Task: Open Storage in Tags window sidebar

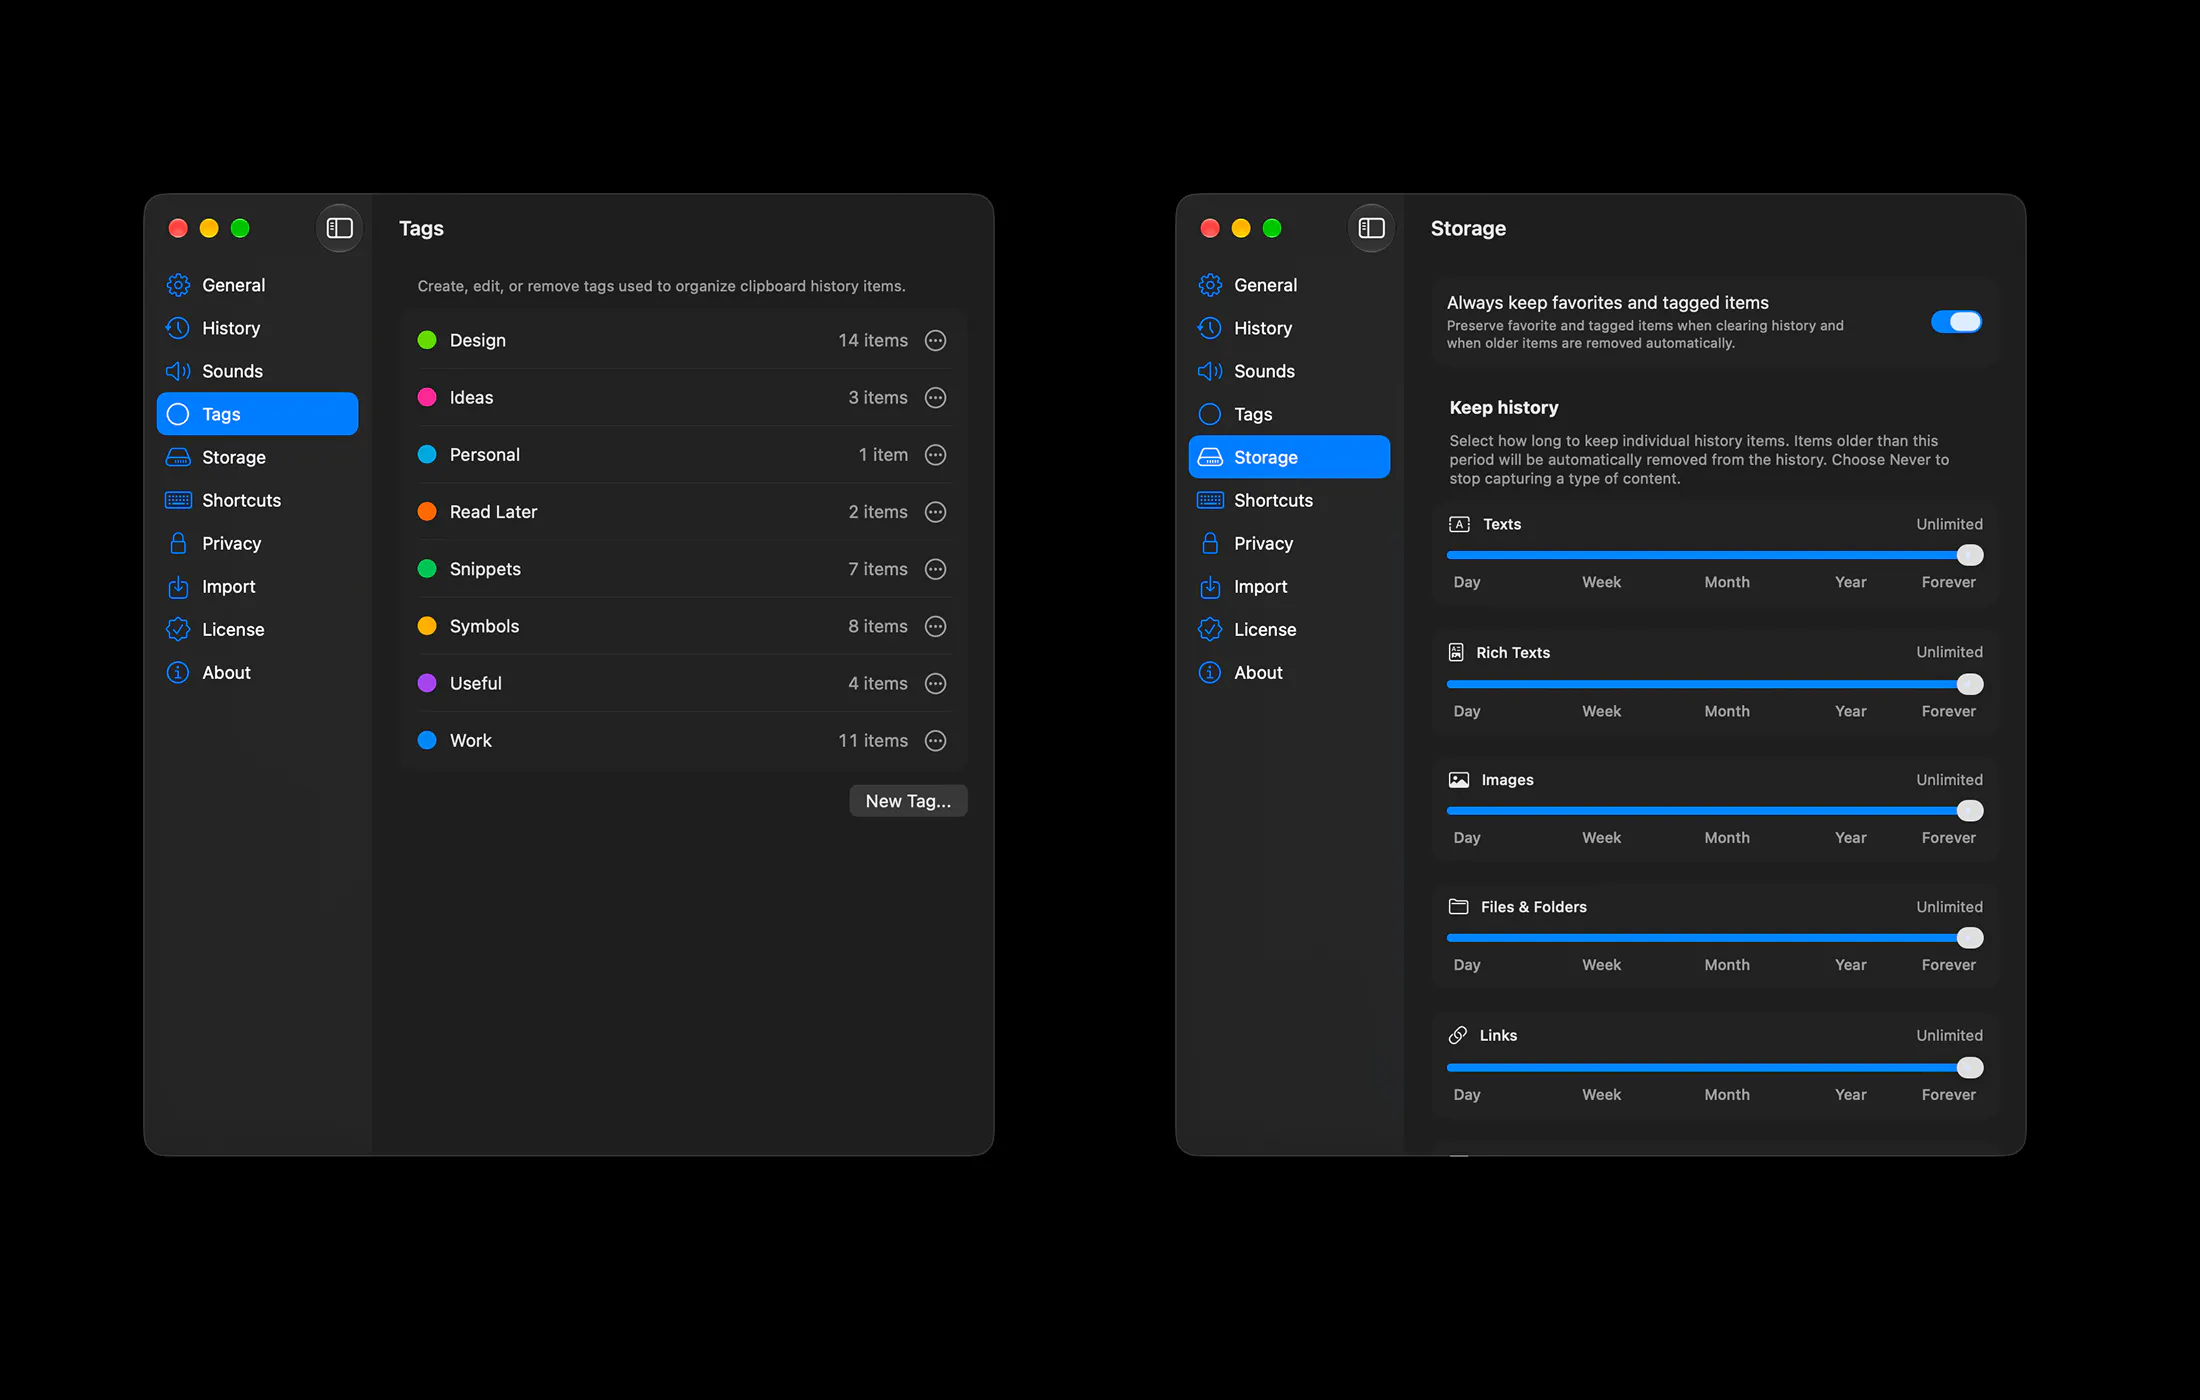Action: point(257,457)
